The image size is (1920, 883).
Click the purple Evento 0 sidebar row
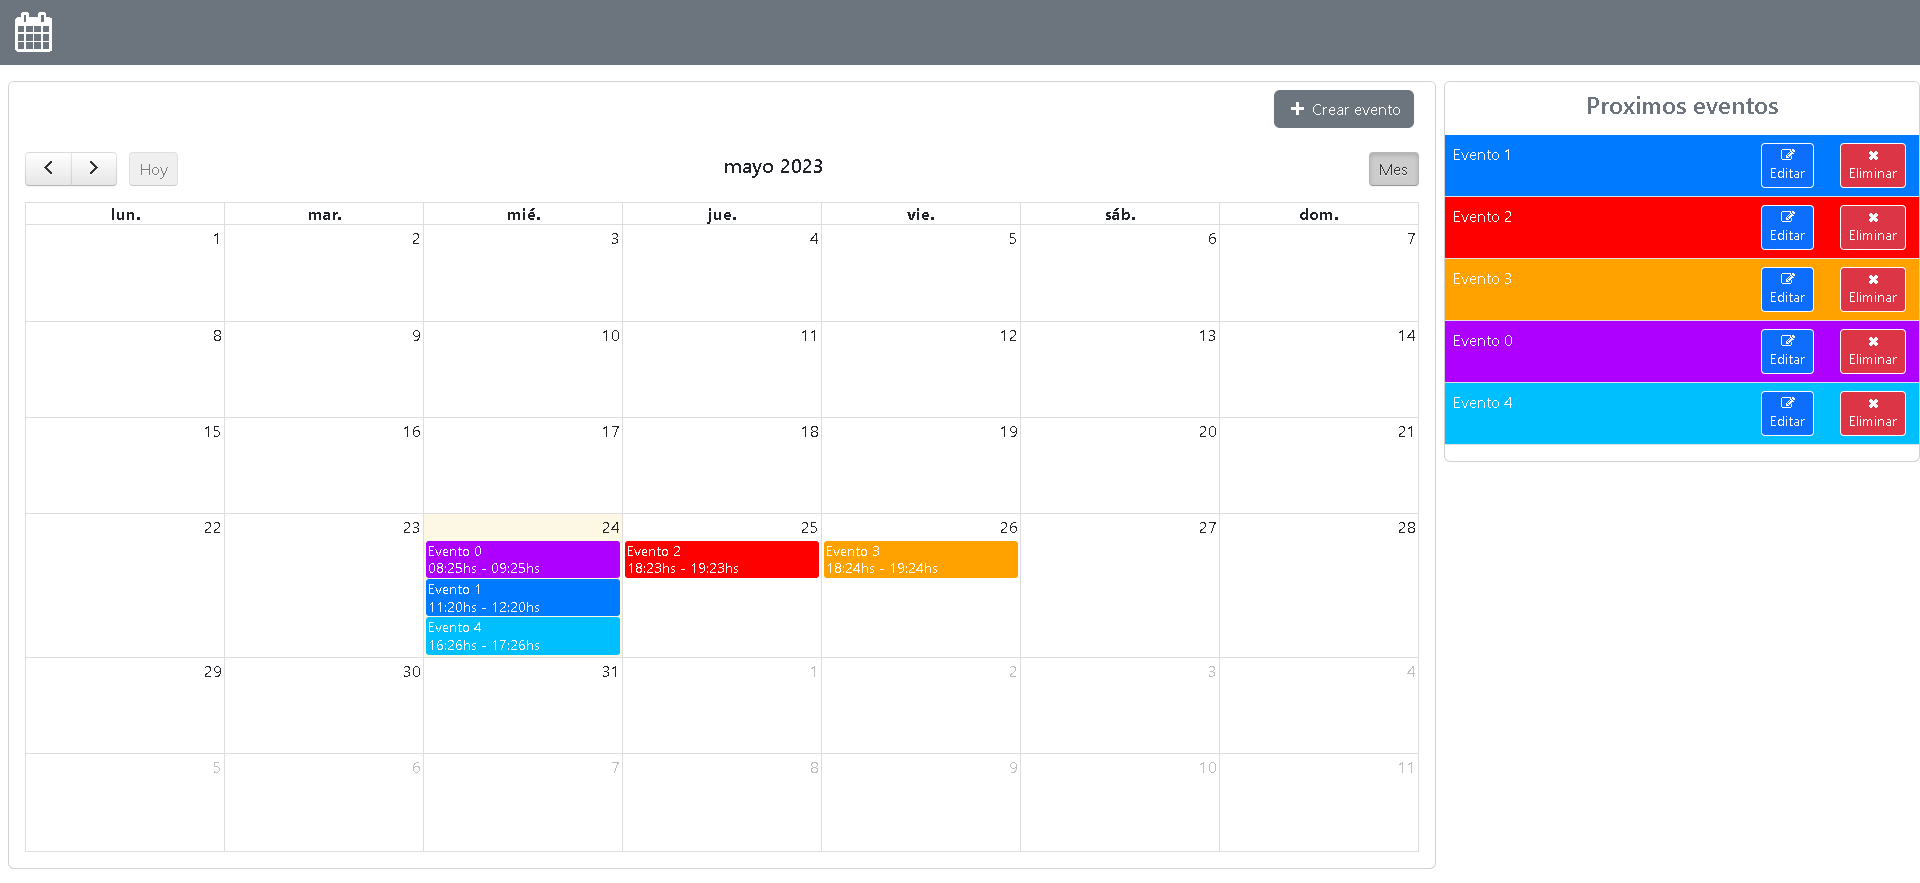click(x=1600, y=351)
